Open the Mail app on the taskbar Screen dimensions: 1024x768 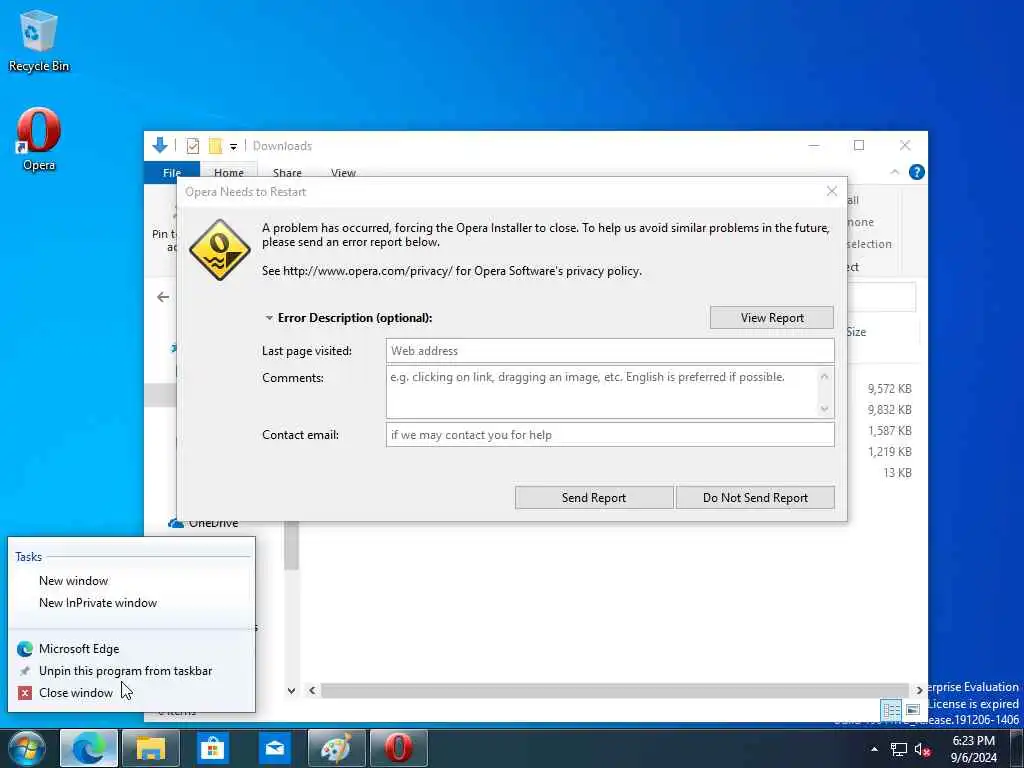[x=275, y=748]
